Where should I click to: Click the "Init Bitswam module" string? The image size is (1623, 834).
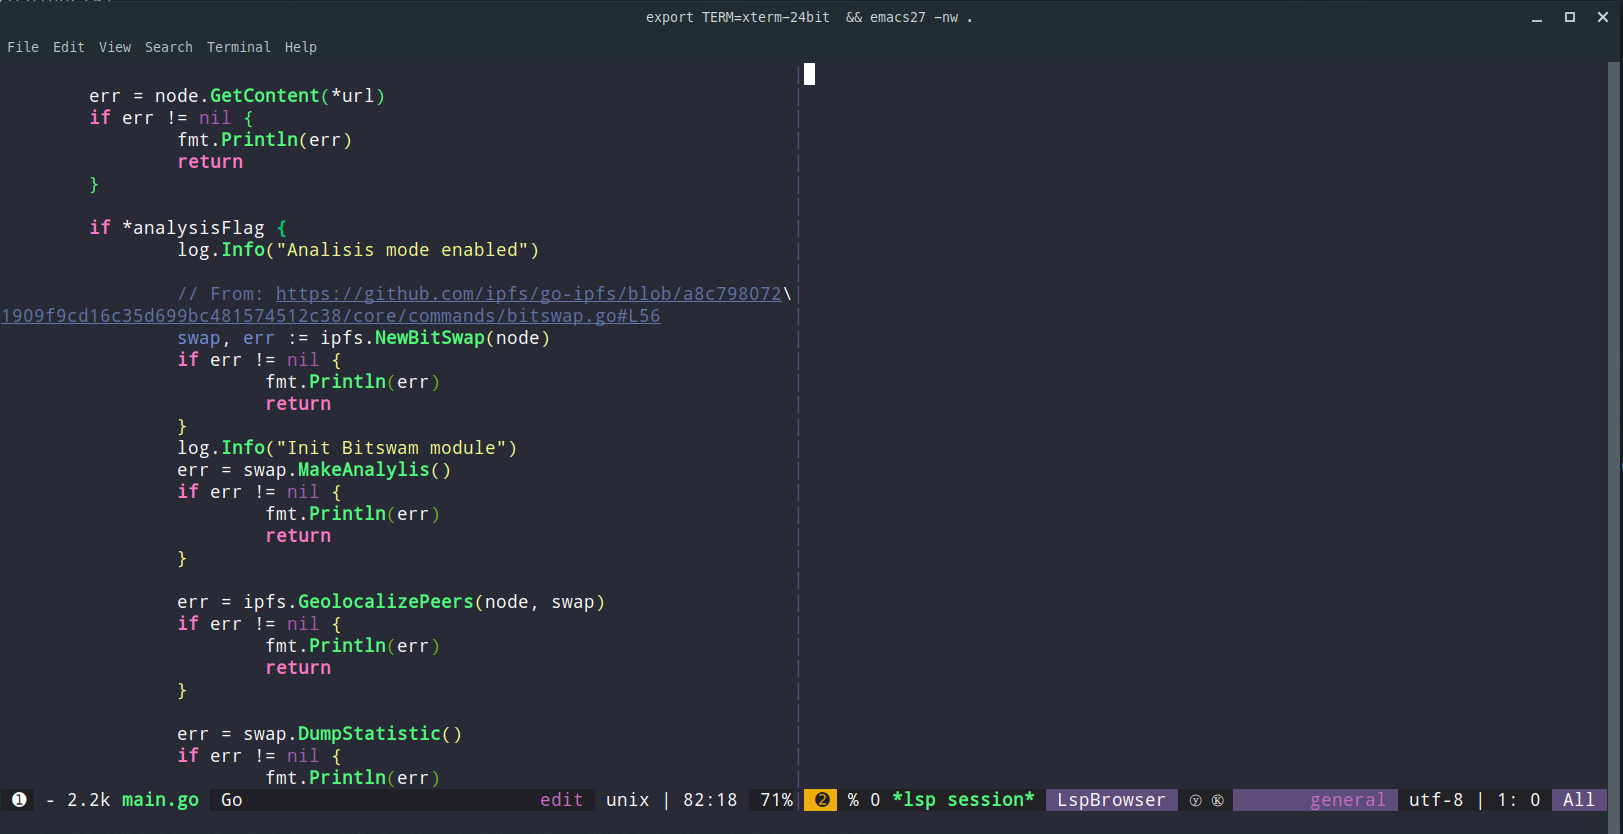(x=397, y=448)
